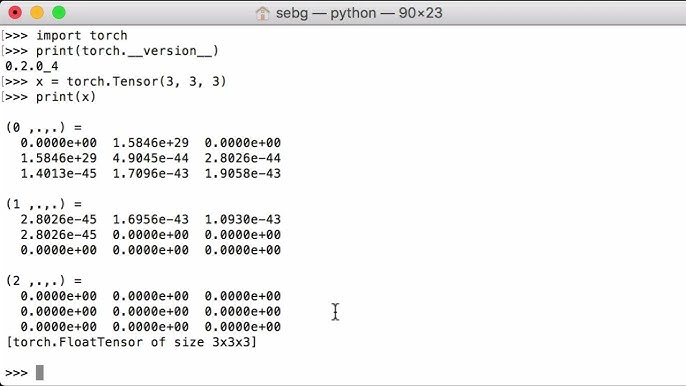Click '[torch.FloatTensor of size 3x3x3]' text
The height and width of the screenshot is (386, 686).
pyautogui.click(x=131, y=342)
